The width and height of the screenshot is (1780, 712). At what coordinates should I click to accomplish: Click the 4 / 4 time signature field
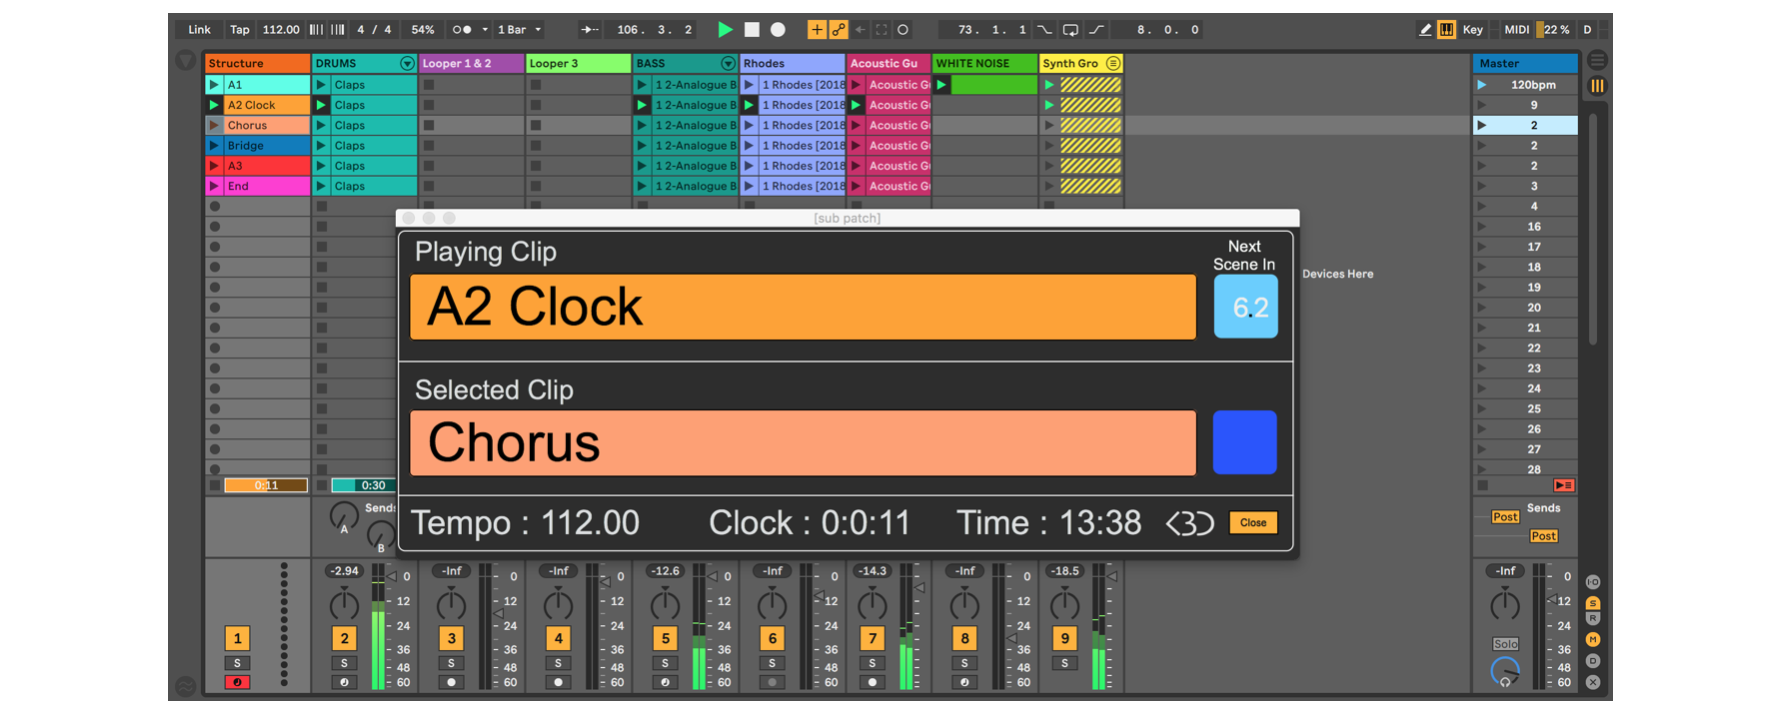click(375, 30)
